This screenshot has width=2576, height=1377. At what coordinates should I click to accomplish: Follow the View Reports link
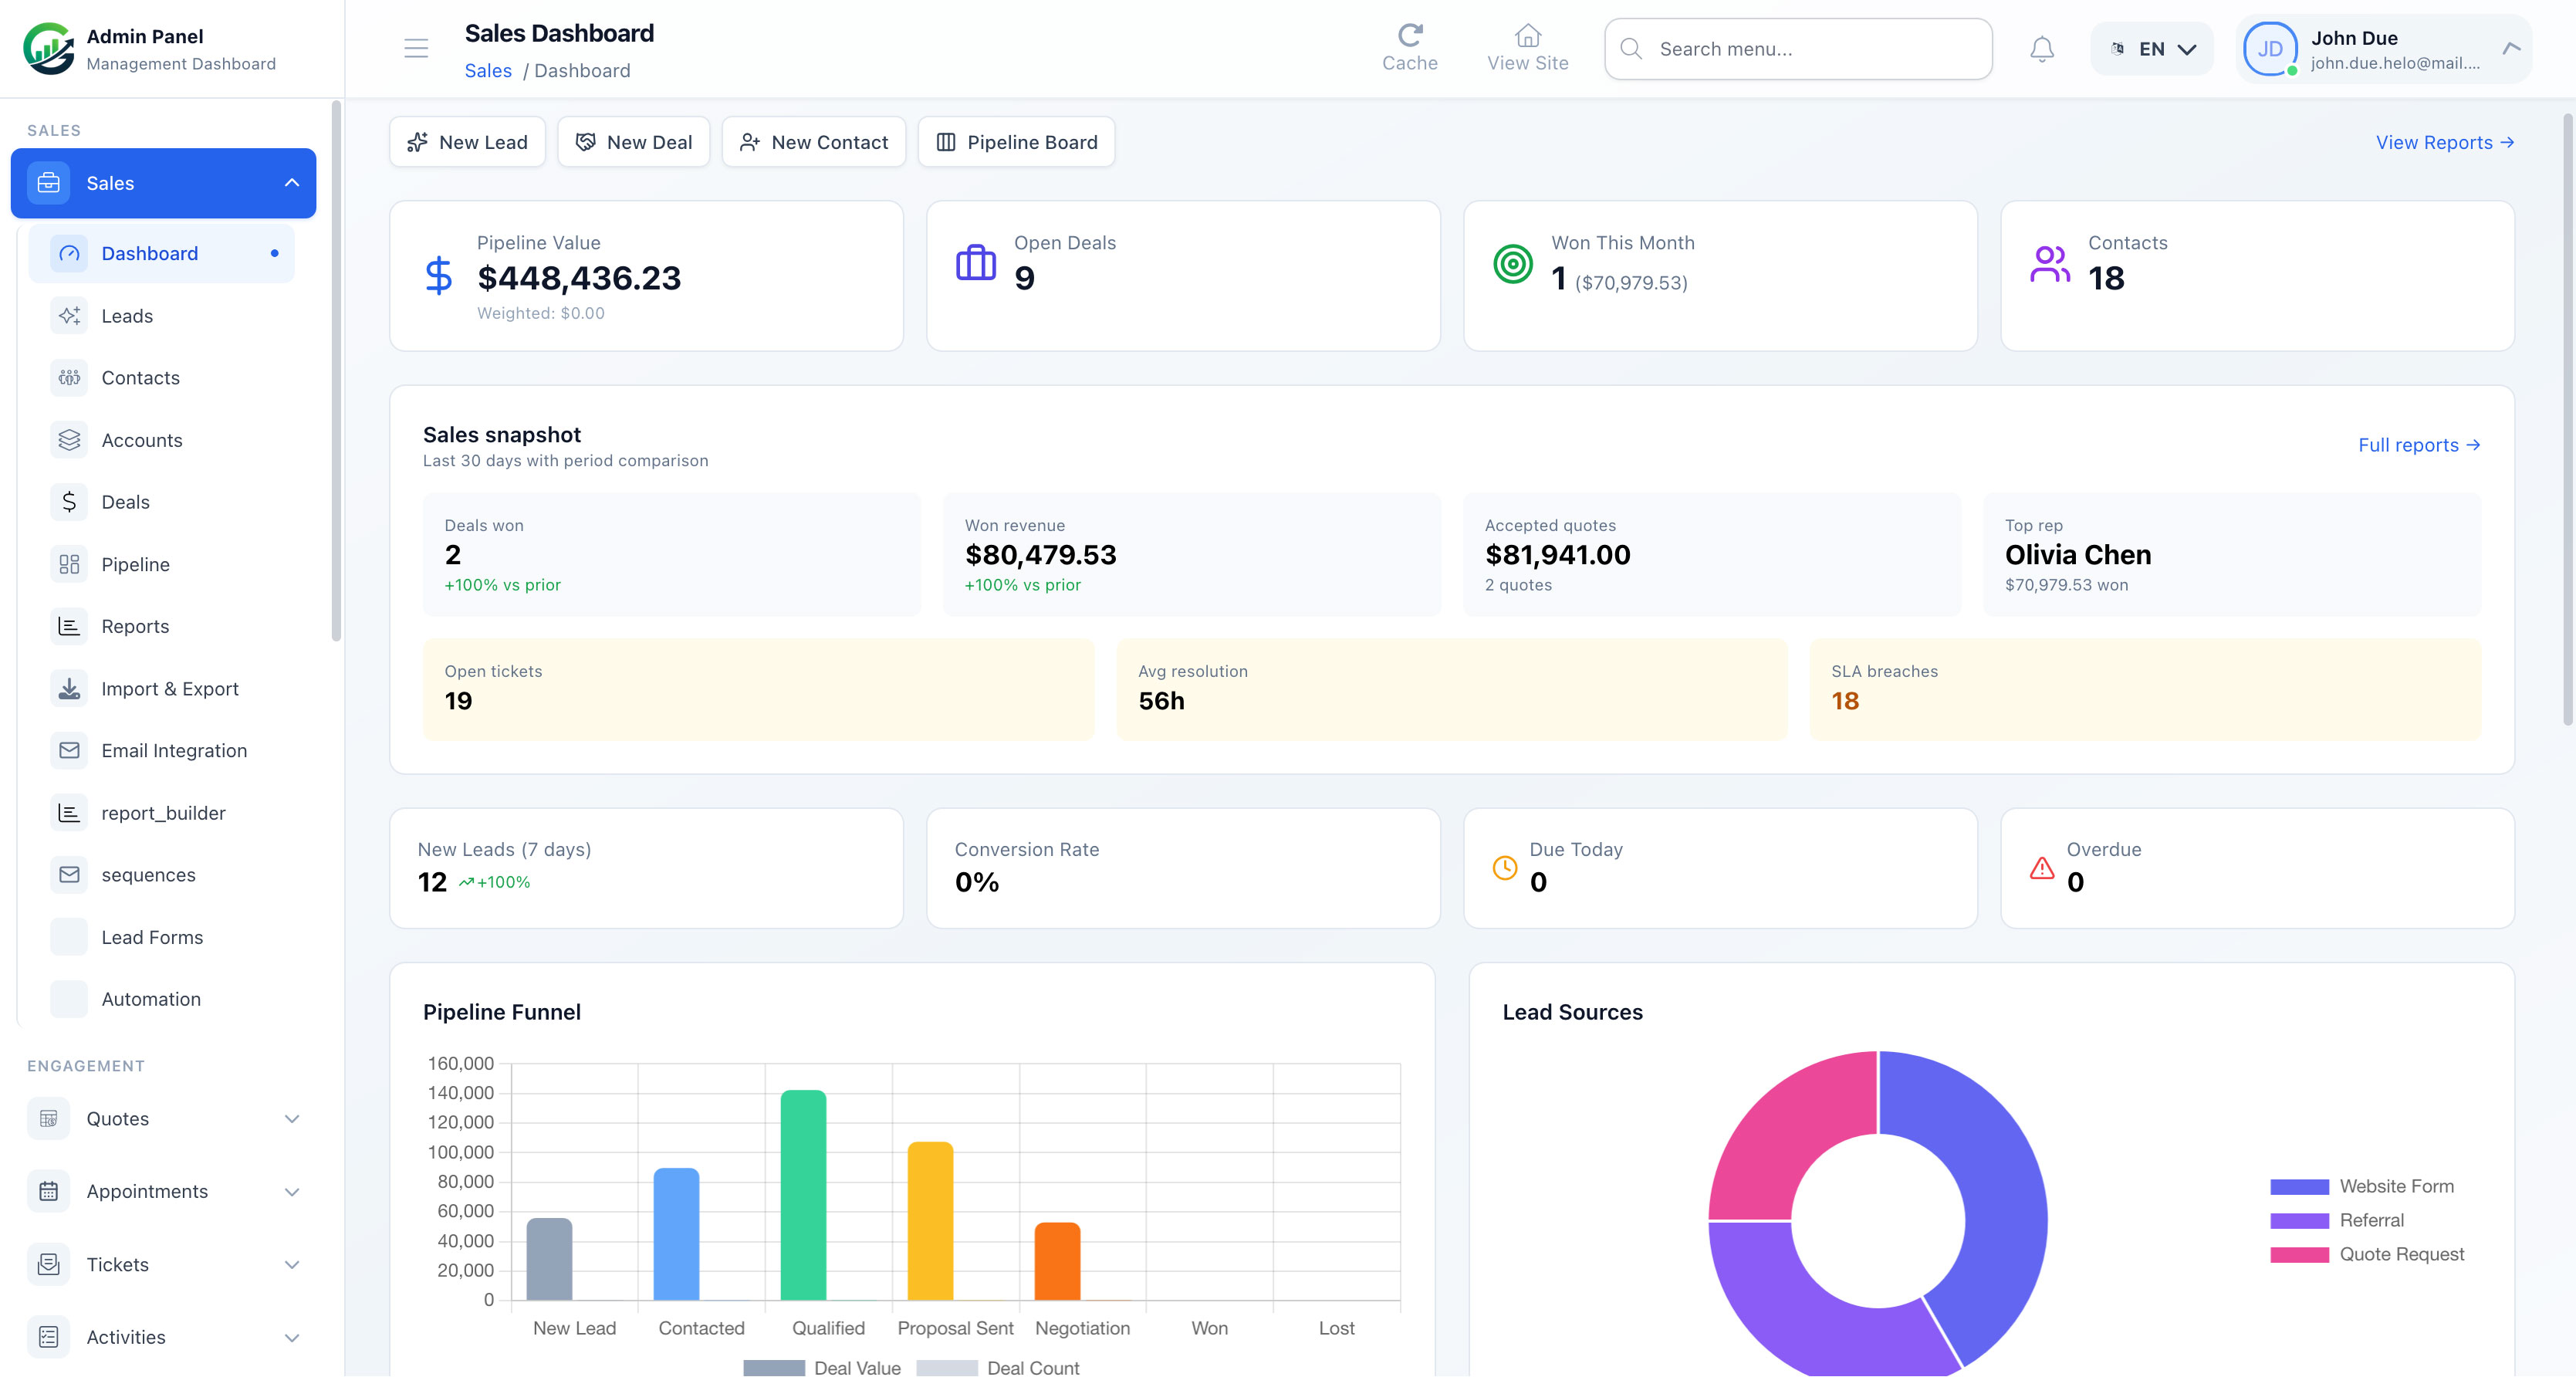pos(2445,142)
